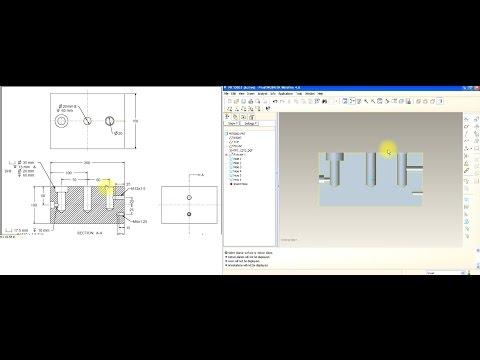Open the Applications menu
The height and width of the screenshot is (360, 480).
285,94
